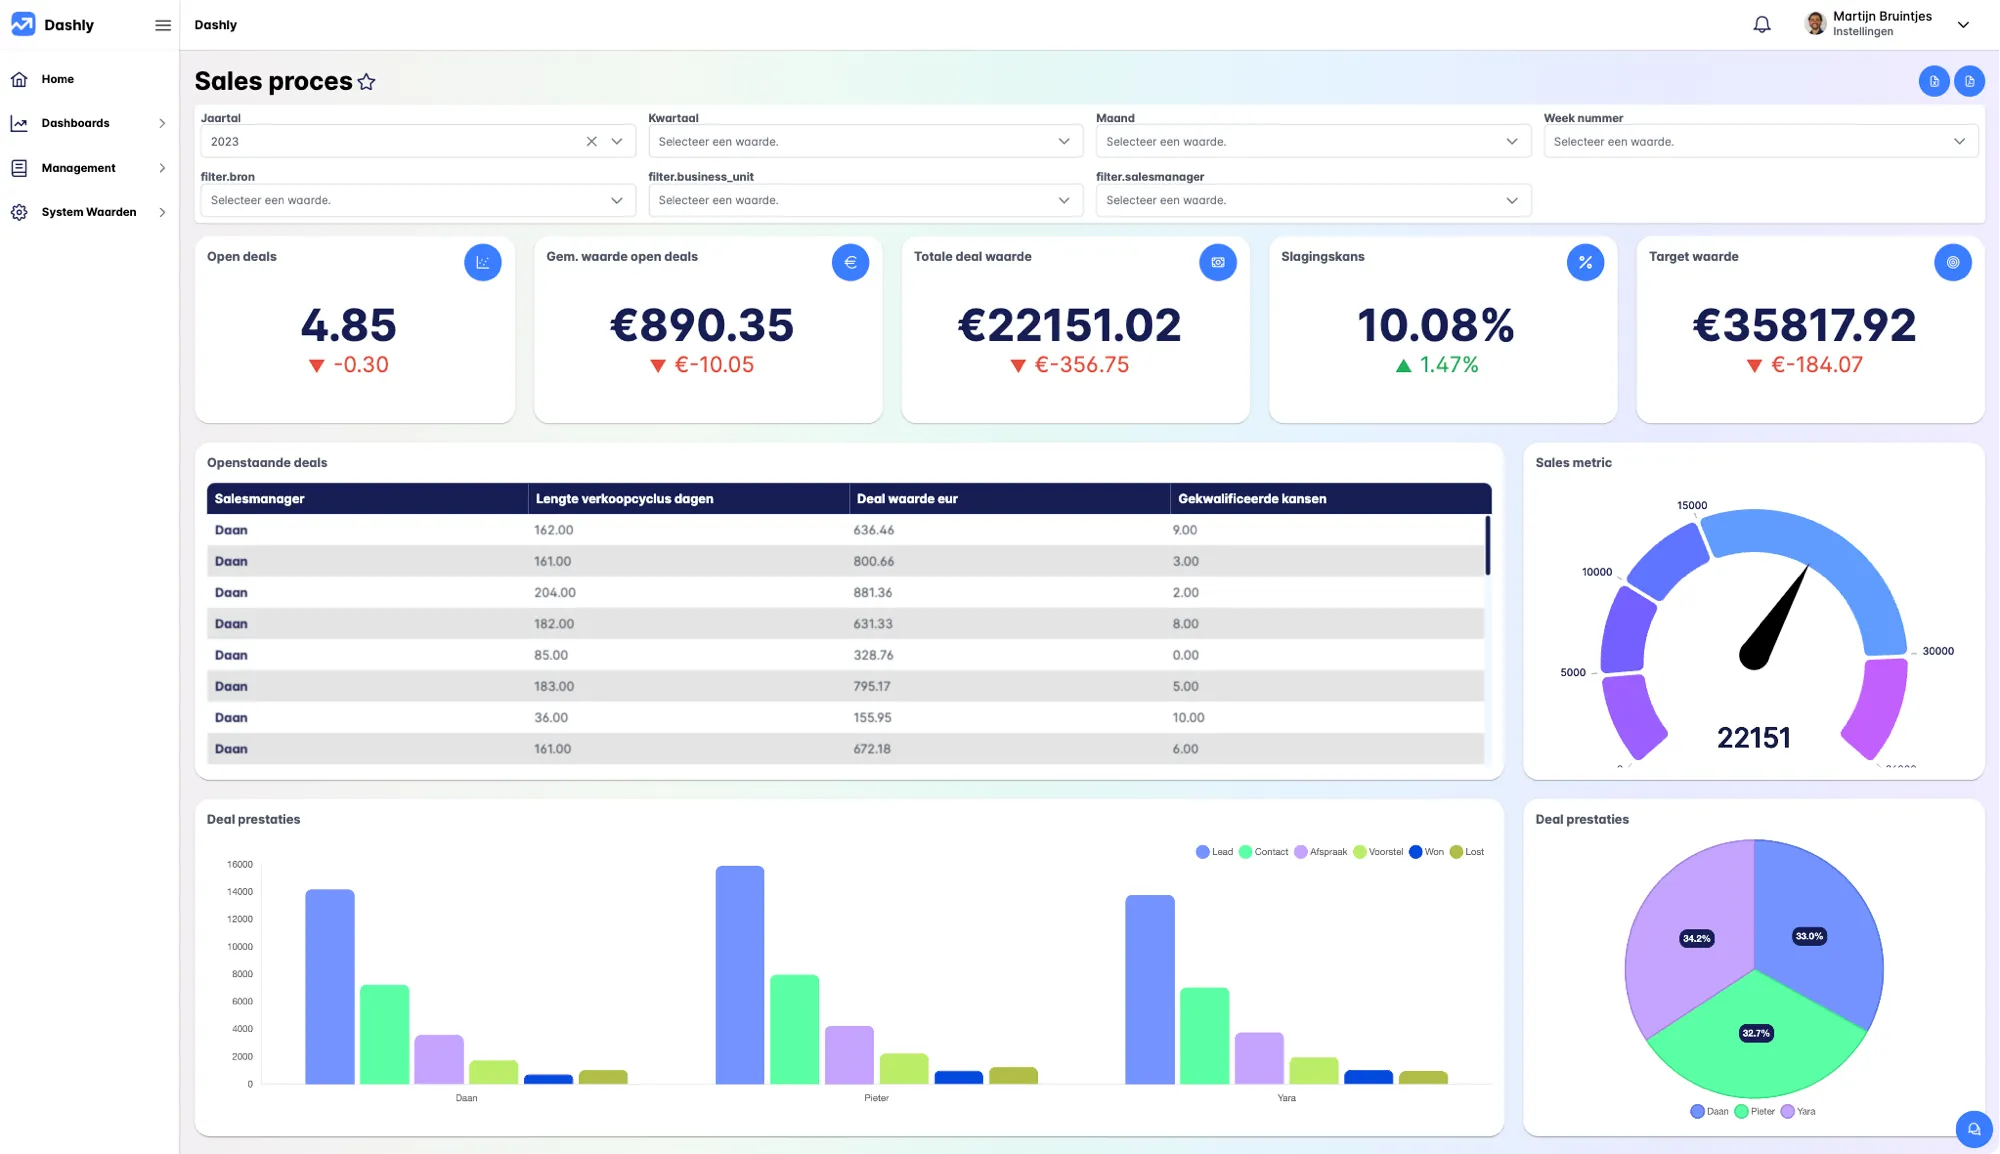Click the Openstaande deals table scrollbar

(1488, 546)
